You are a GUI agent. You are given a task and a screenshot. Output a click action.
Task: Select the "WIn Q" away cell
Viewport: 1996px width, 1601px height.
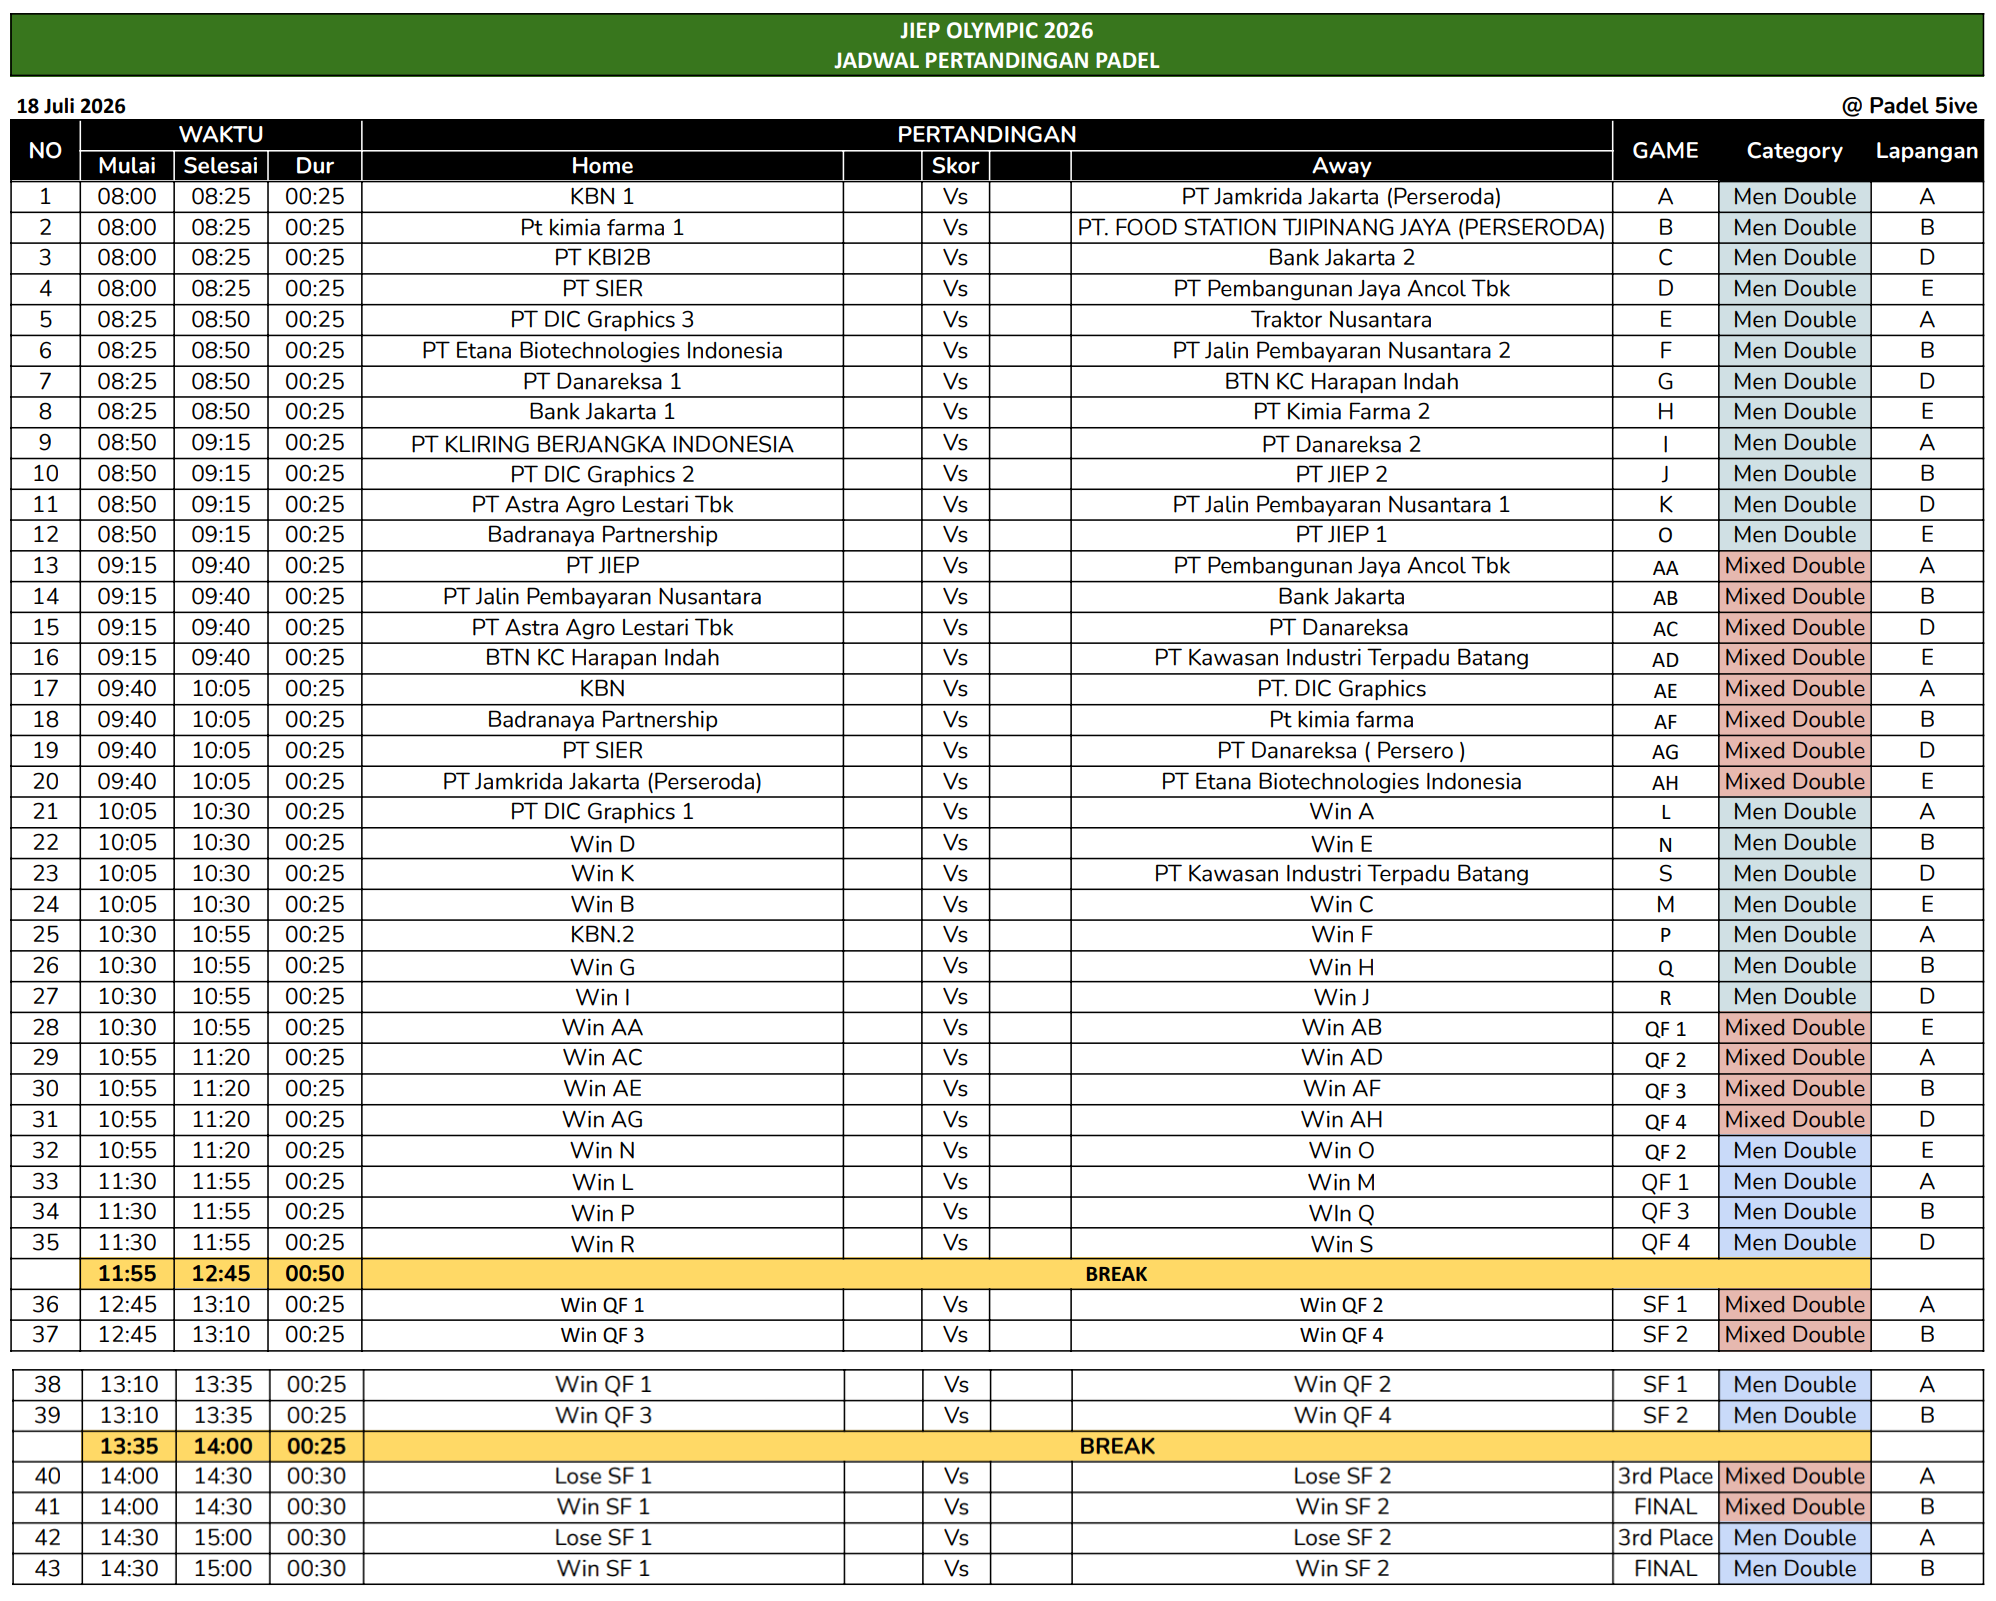(1341, 1213)
